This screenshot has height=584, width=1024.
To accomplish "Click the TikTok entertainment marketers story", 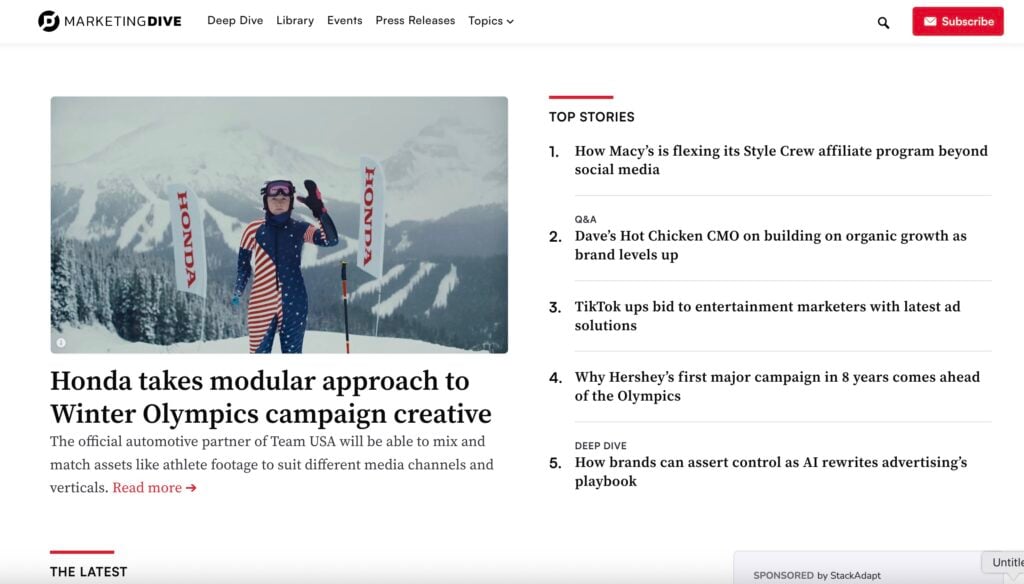I will tap(767, 316).
